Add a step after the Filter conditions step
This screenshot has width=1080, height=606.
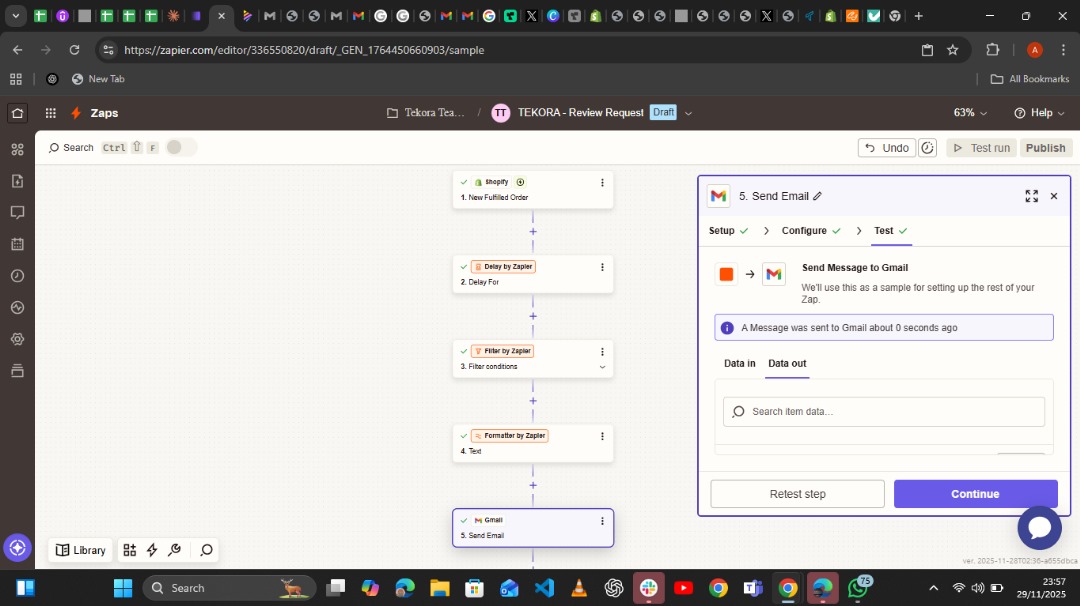point(533,401)
